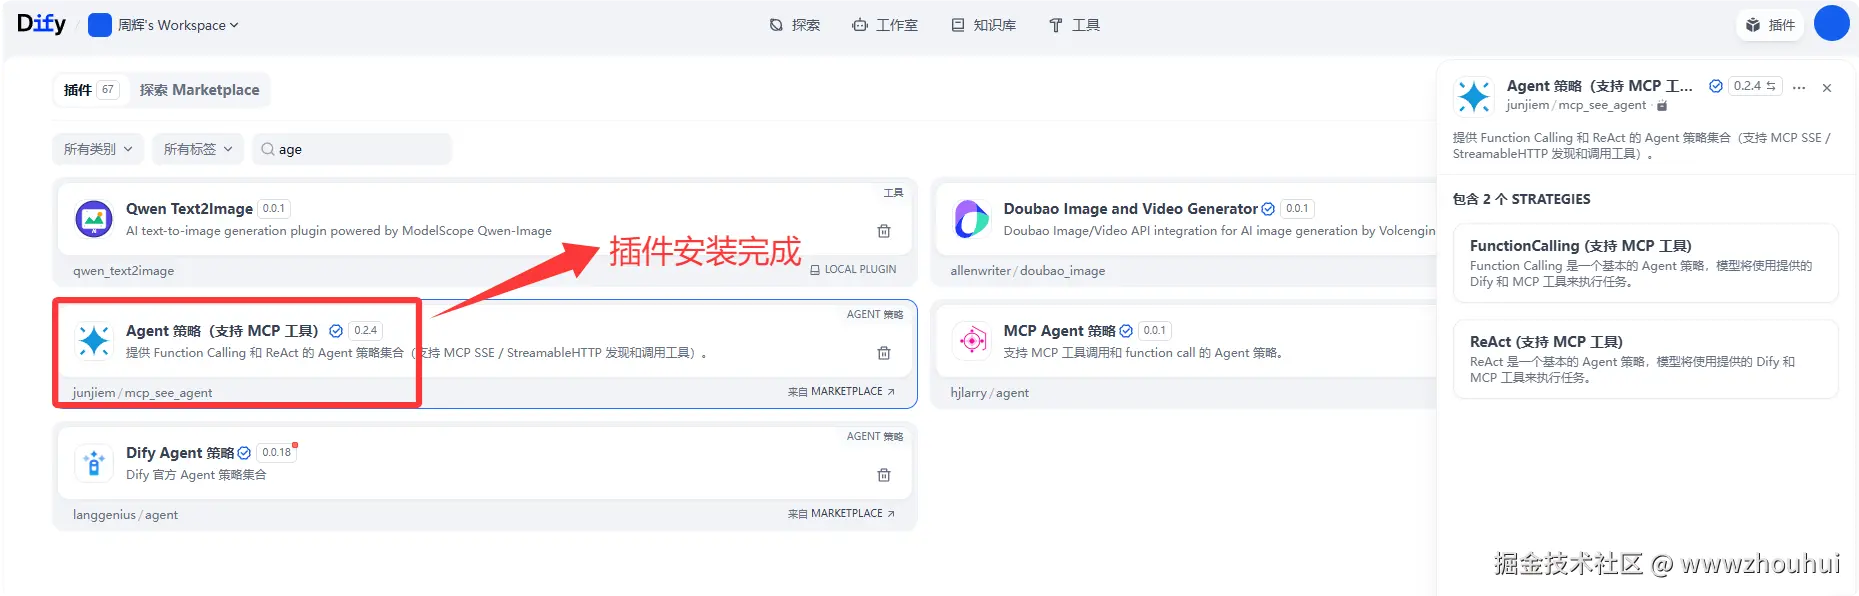Open 来自 MARKETPLACE link of langgenius agent card
The width and height of the screenshot is (1859, 596).
coord(841,514)
